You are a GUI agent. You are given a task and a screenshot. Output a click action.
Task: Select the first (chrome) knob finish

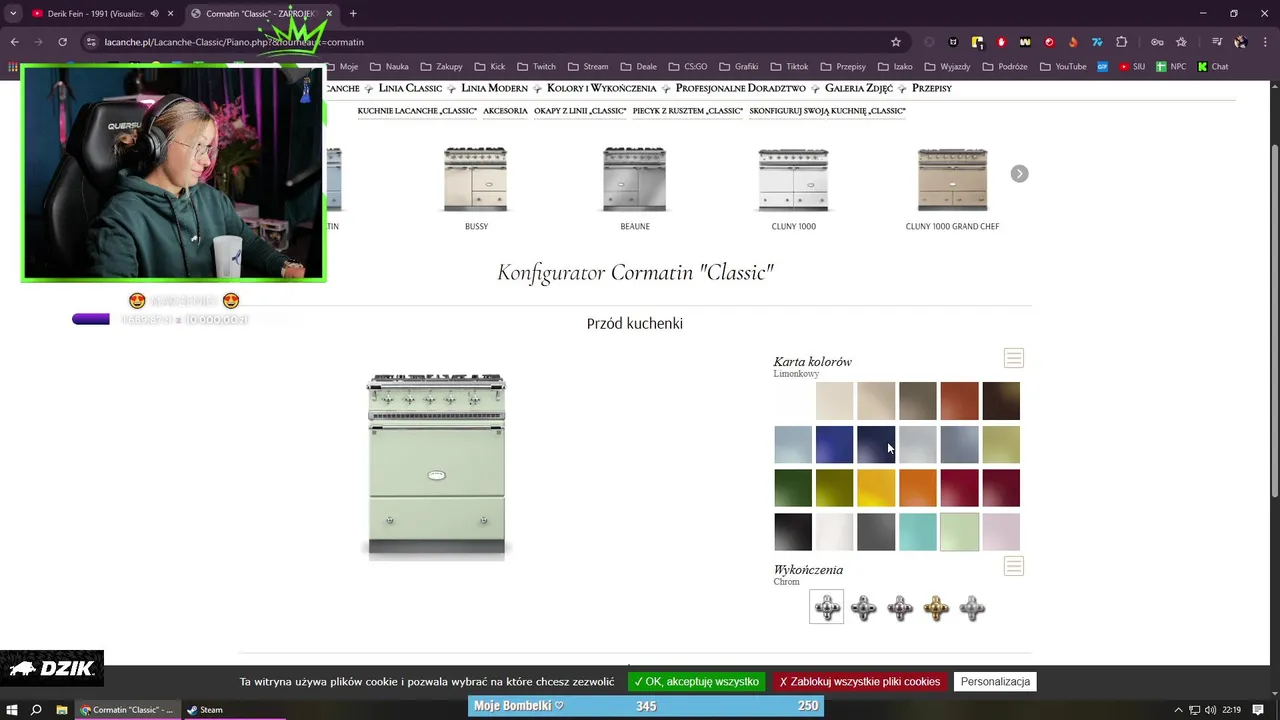point(827,607)
